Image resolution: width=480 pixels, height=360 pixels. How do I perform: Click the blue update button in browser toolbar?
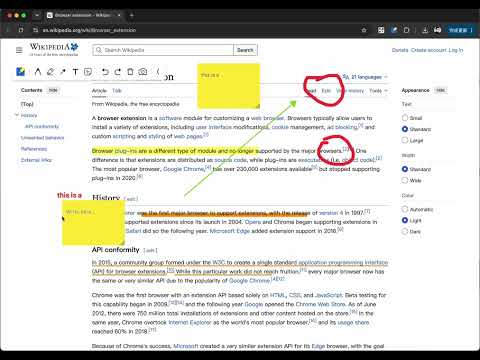click(x=460, y=30)
